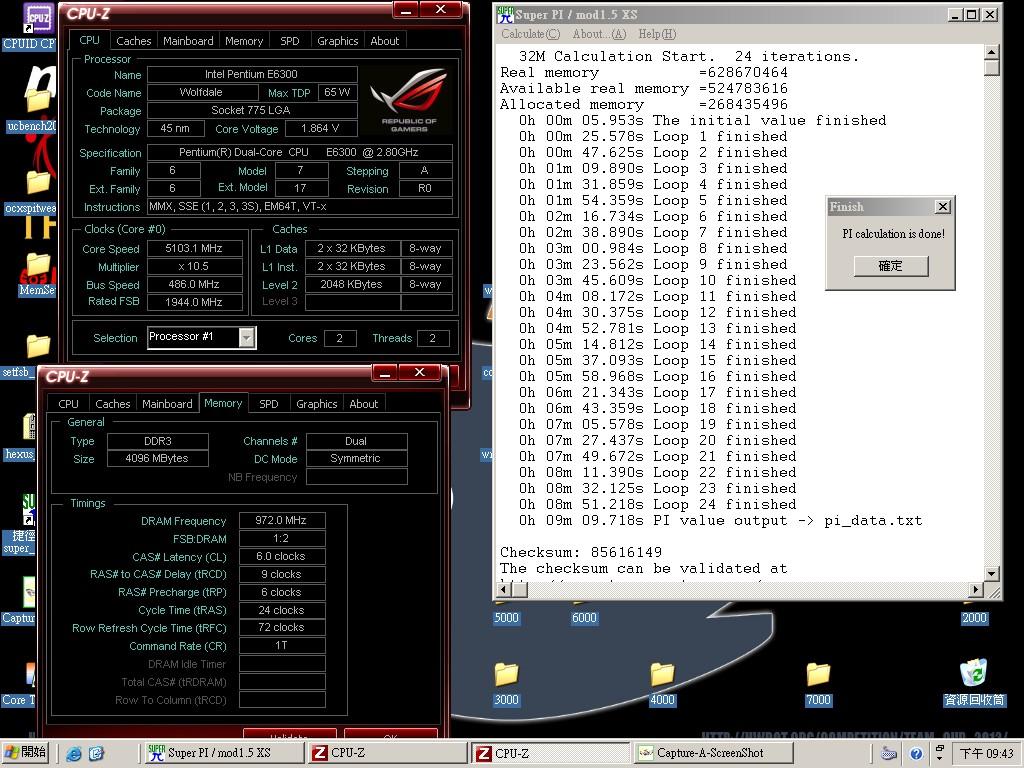This screenshot has height=768, width=1024.
Task: Open the setfsb desktop folder
Action: pos(37,346)
